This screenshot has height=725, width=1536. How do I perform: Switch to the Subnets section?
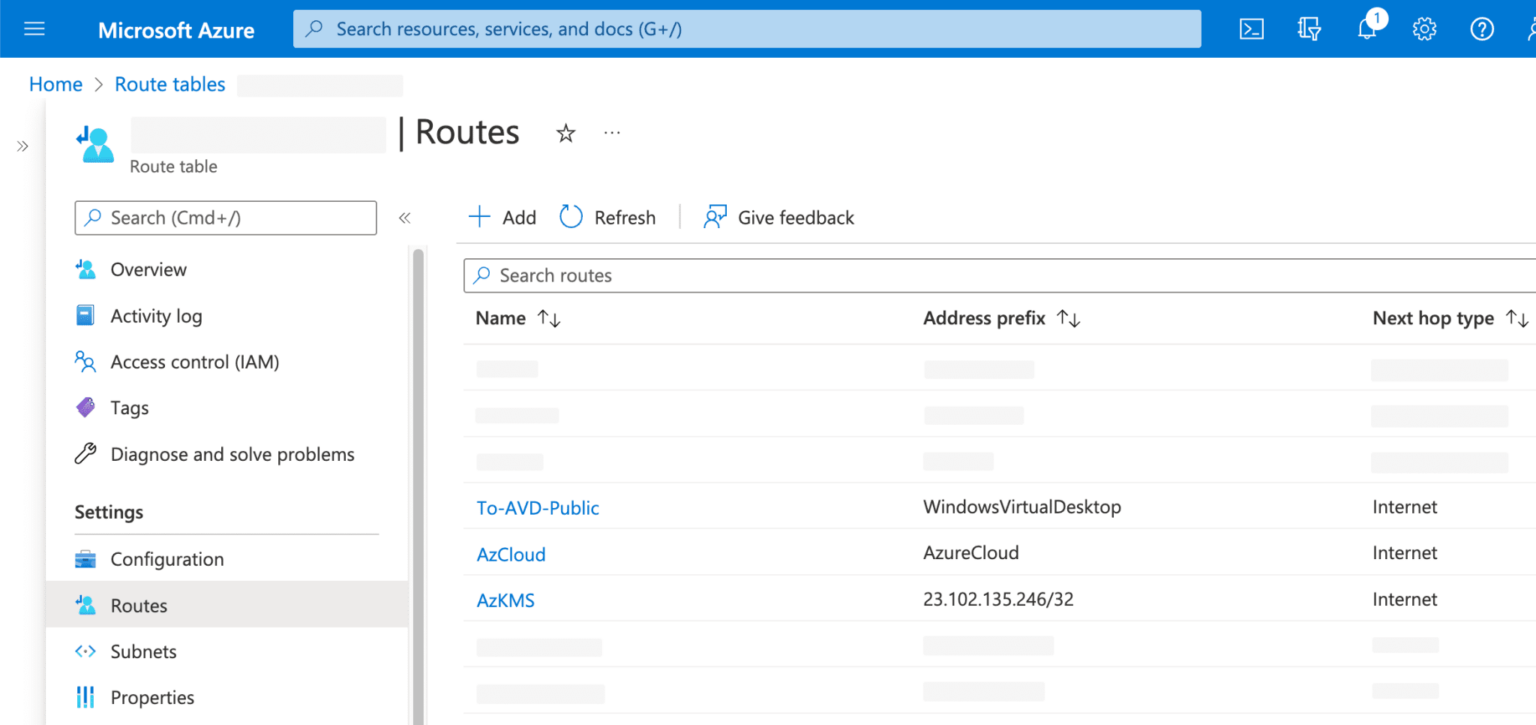(141, 651)
